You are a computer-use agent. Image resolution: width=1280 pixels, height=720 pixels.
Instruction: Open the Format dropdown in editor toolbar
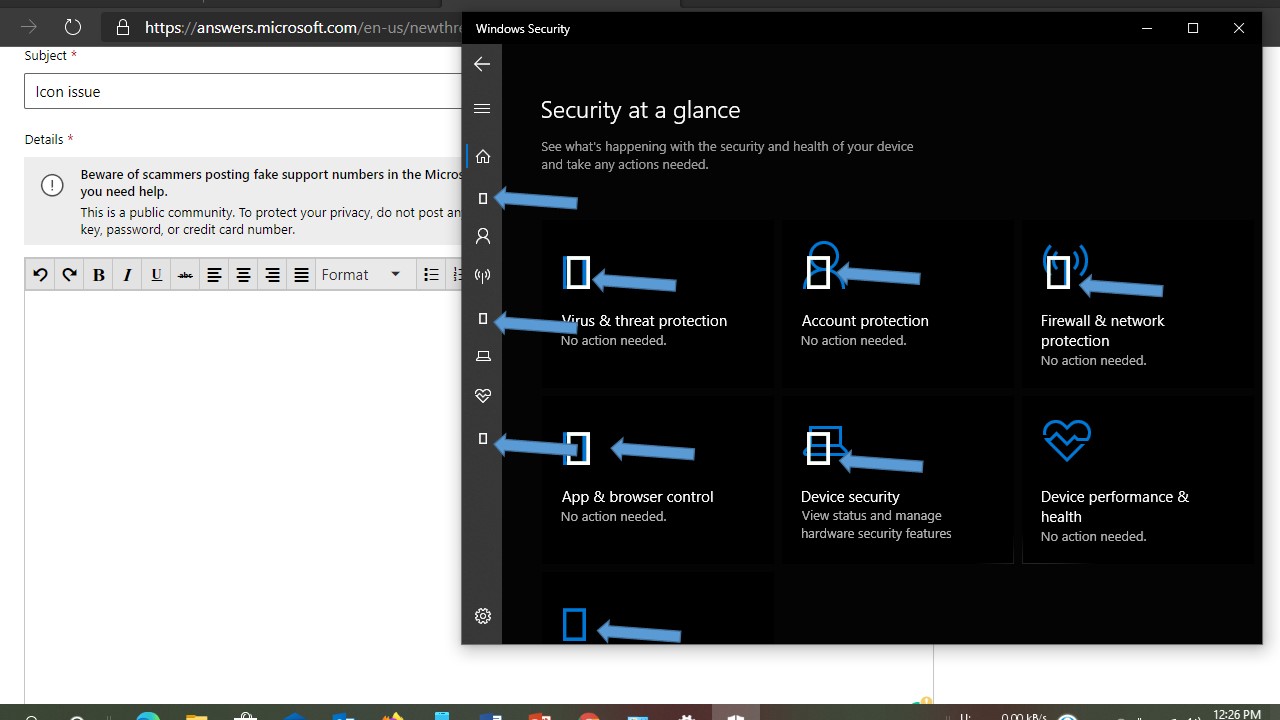pos(363,275)
